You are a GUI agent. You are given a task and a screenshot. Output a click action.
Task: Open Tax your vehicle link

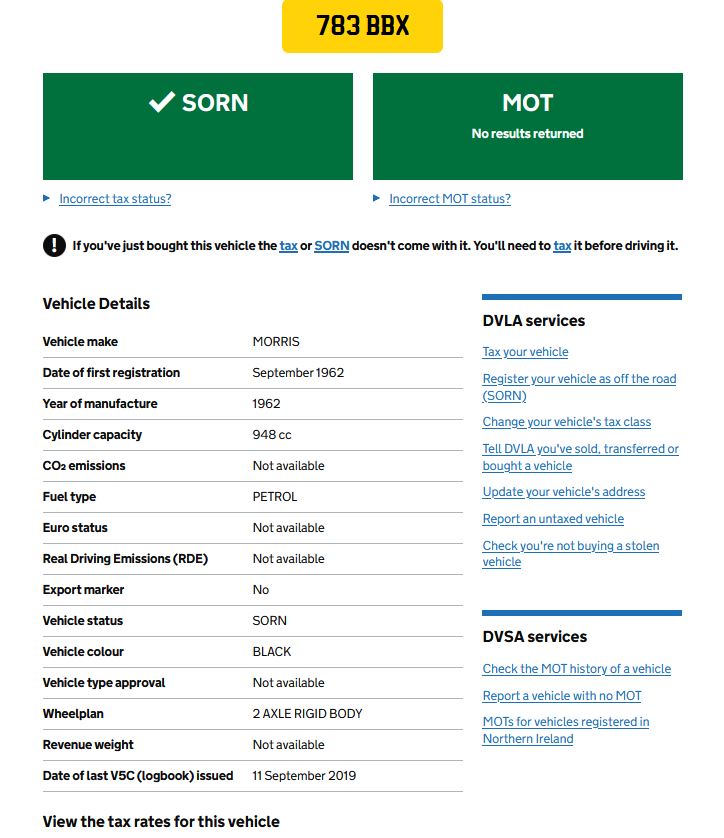pos(525,352)
